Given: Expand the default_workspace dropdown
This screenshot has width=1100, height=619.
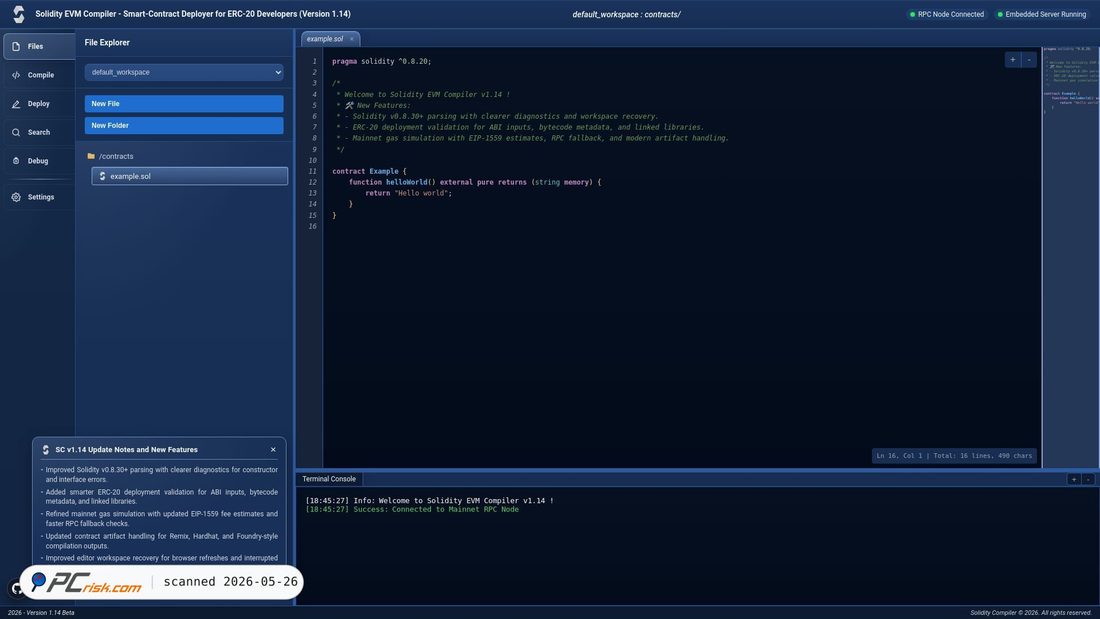Looking at the screenshot, I should pos(185,72).
